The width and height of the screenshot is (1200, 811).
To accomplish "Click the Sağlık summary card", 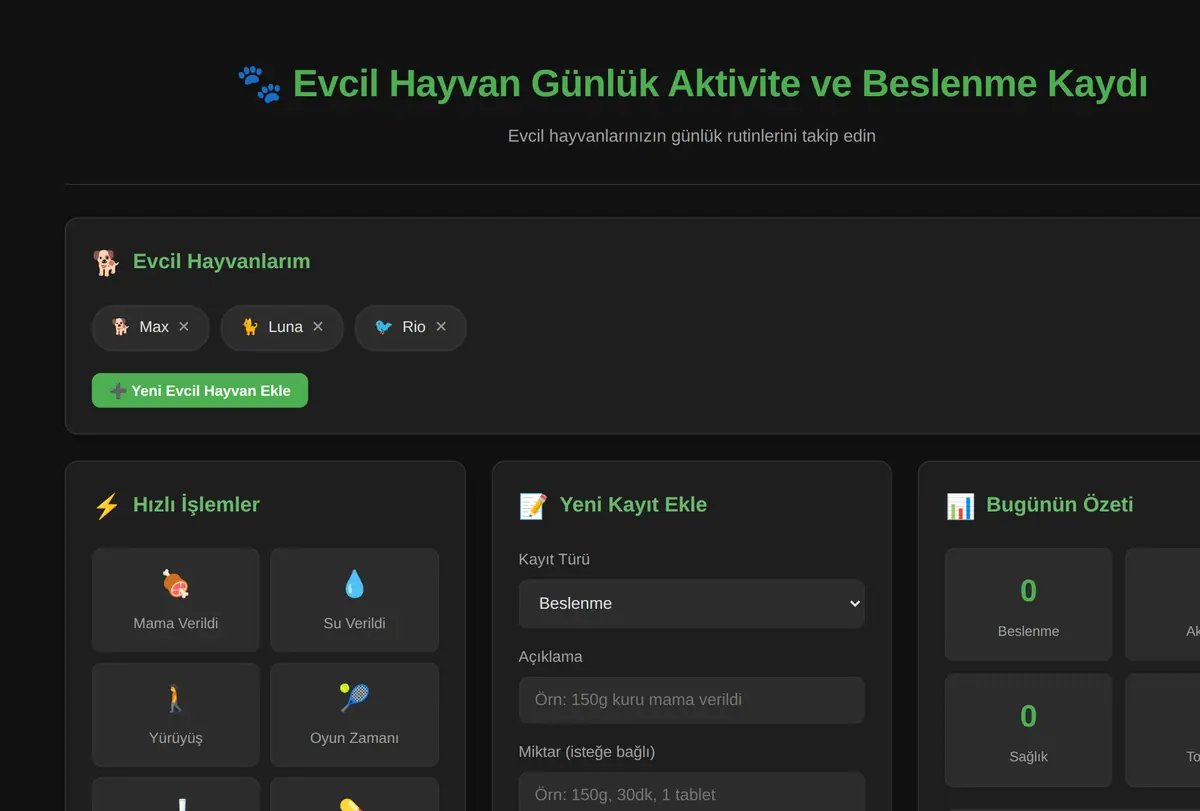I will click(x=1028, y=730).
